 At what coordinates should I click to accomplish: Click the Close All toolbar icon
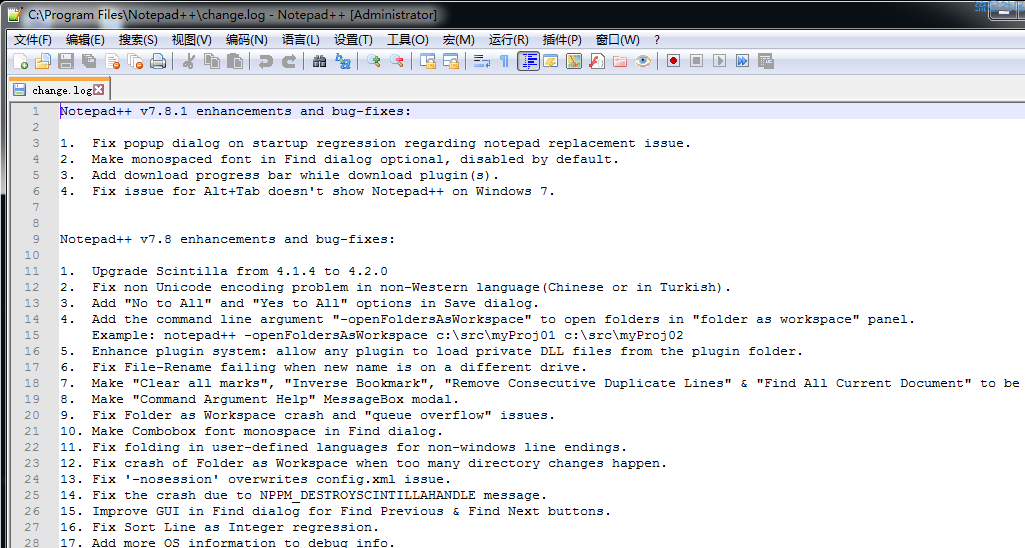click(135, 61)
